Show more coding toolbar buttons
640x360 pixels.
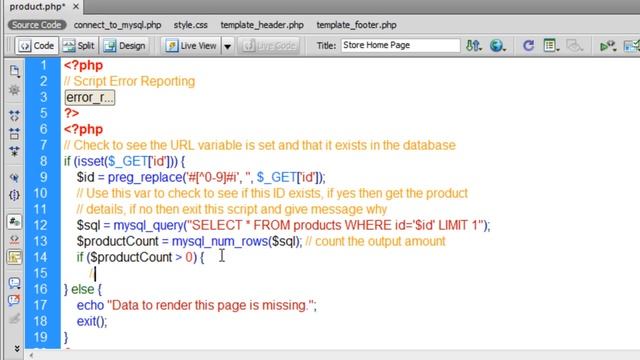point(17,349)
